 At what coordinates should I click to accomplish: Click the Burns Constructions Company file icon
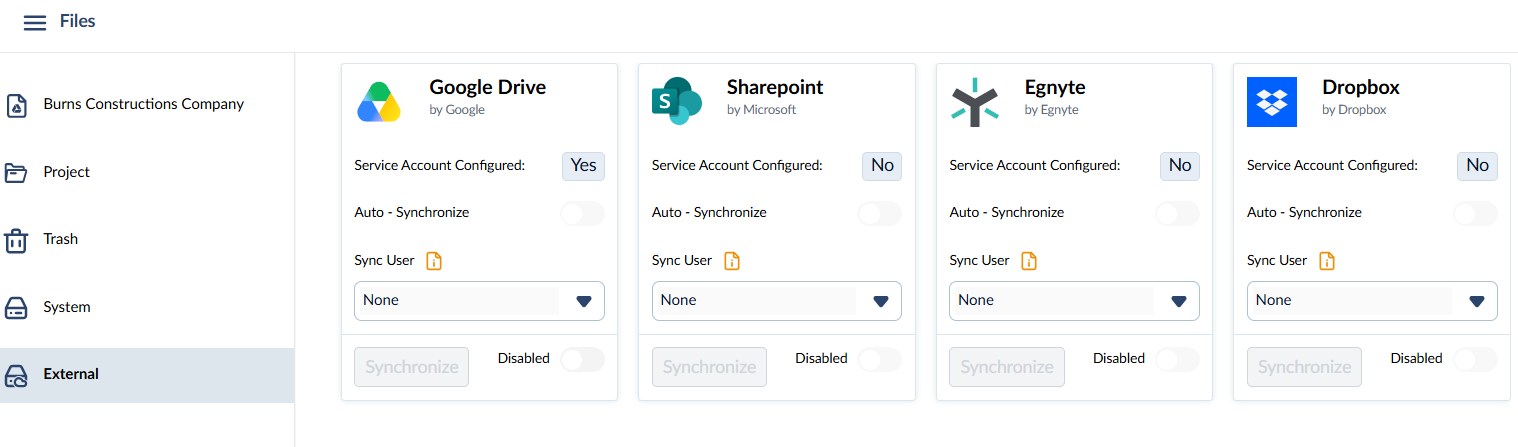coord(16,105)
